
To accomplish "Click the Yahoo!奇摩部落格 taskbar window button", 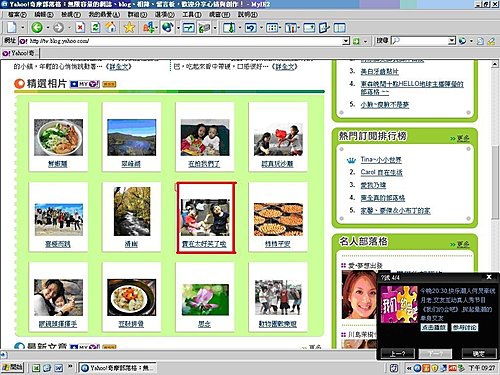I will 118,368.
